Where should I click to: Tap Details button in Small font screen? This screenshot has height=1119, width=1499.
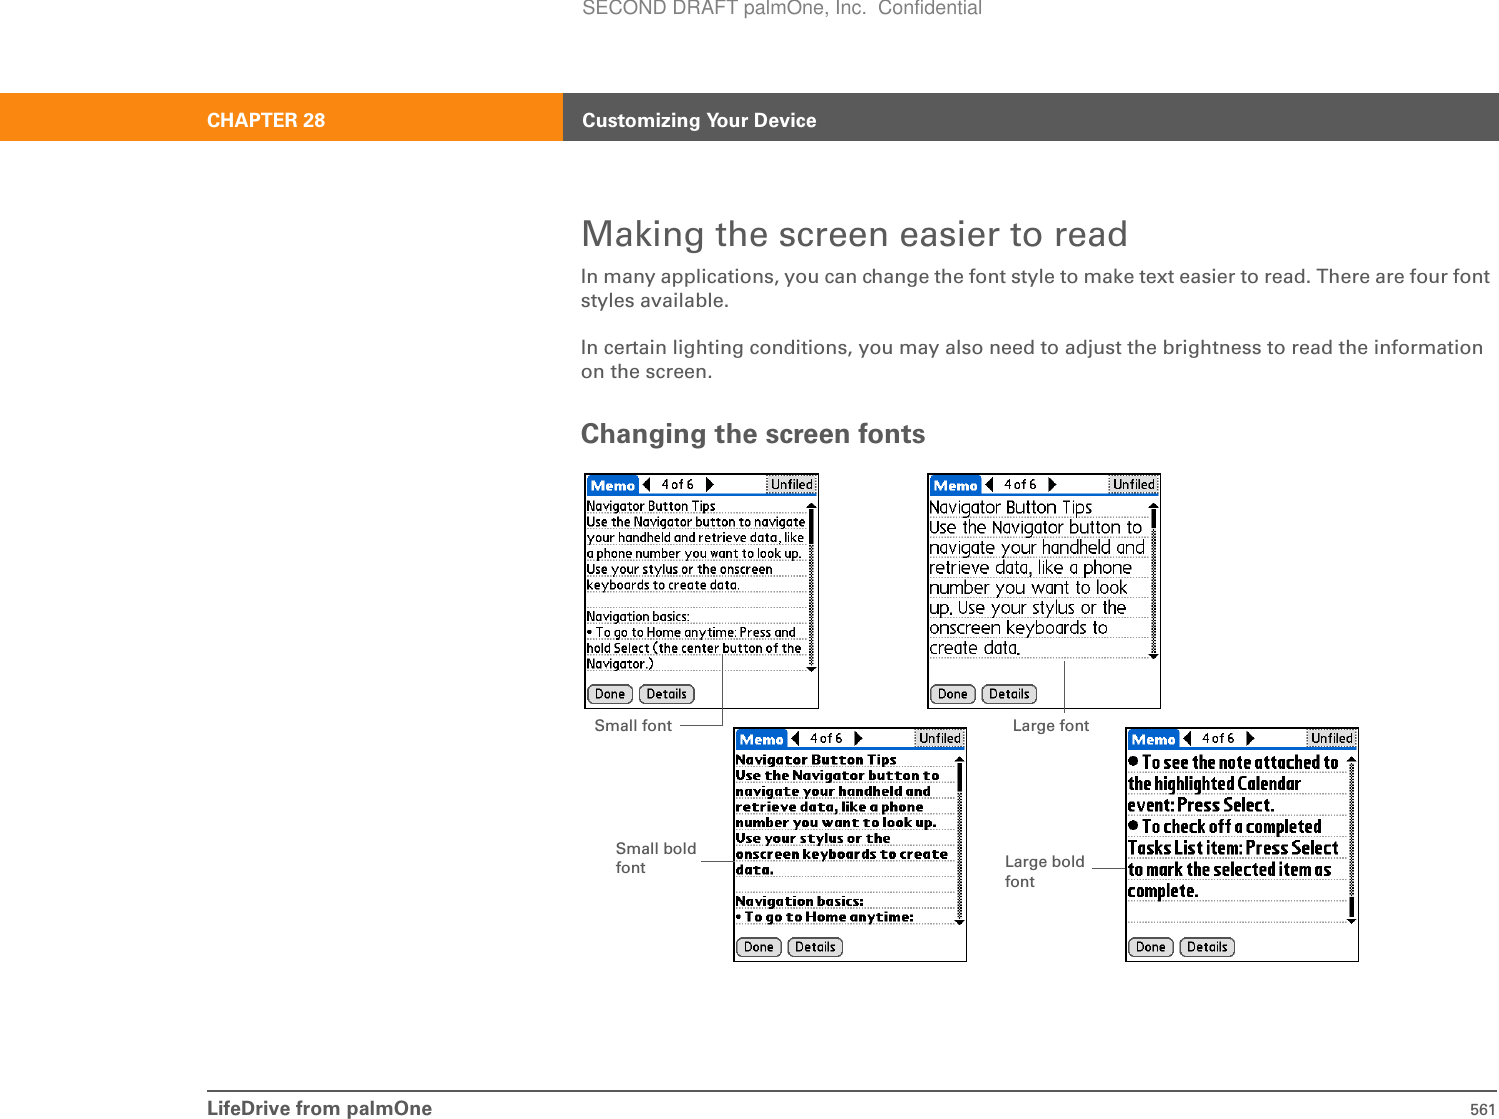[666, 694]
